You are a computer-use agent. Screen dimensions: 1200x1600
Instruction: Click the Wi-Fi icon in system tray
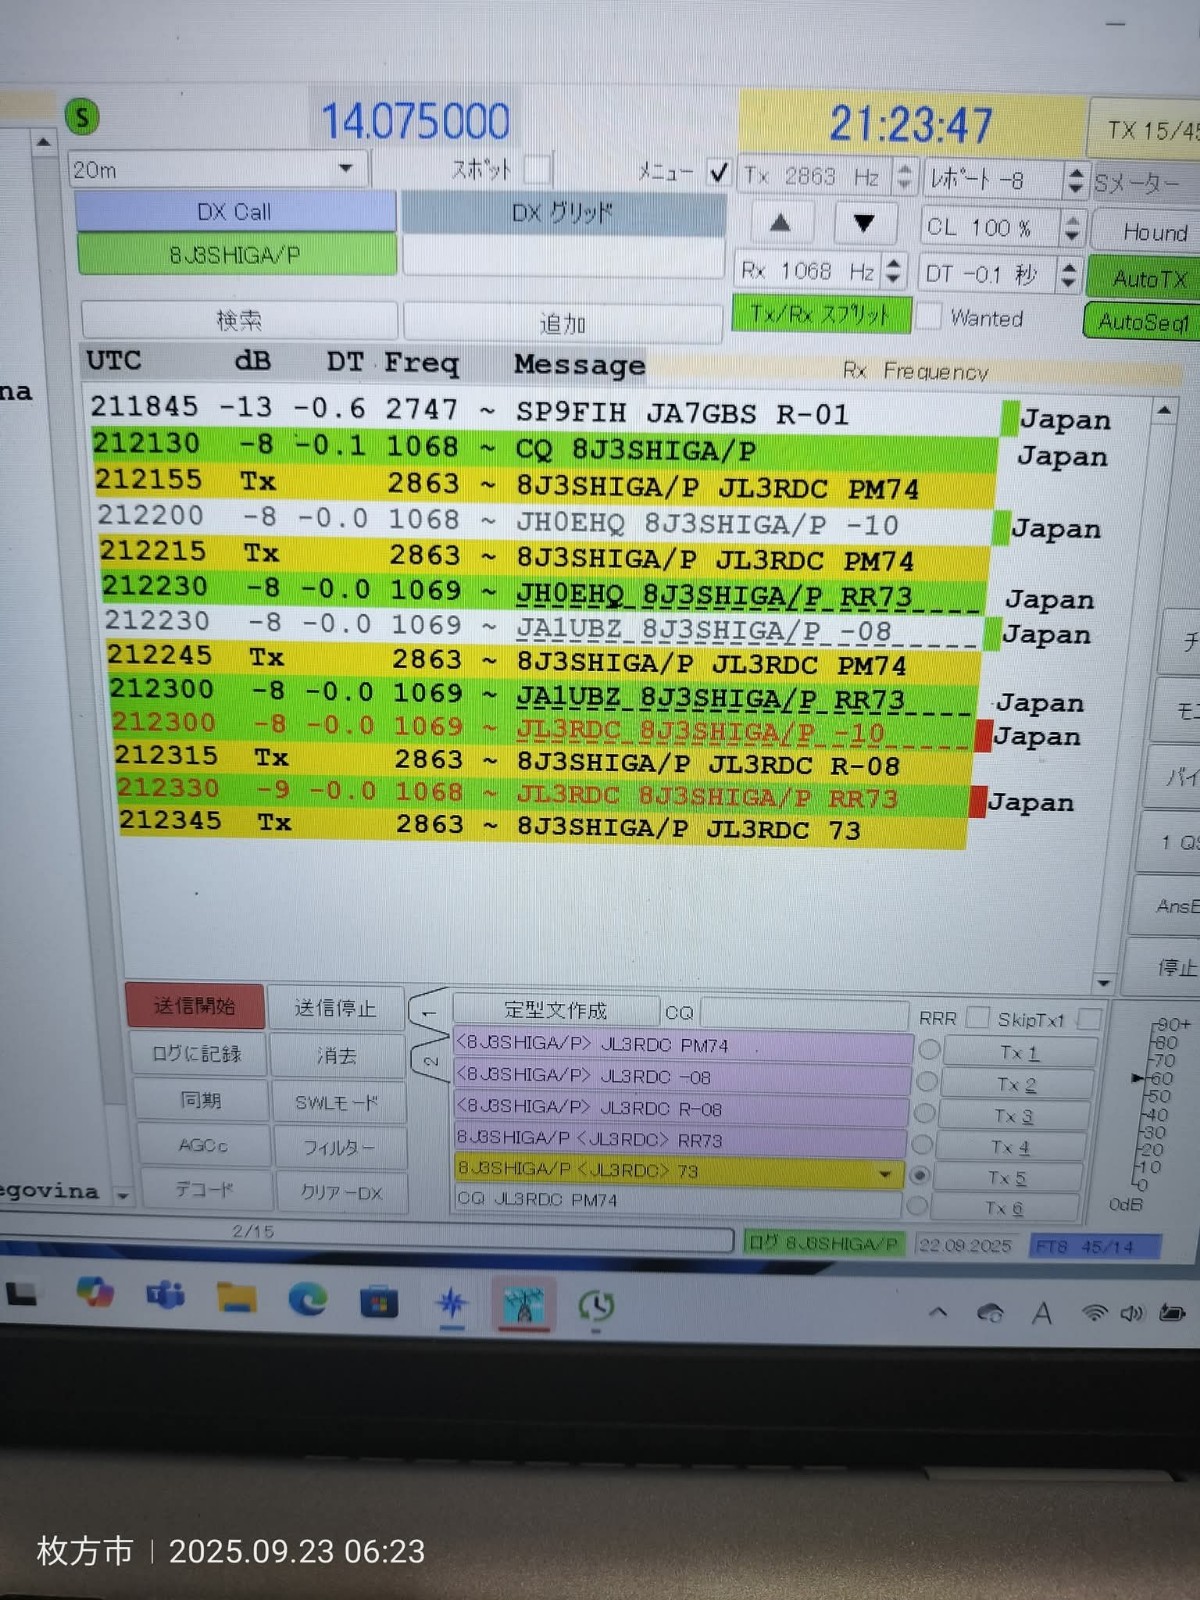point(1095,1313)
